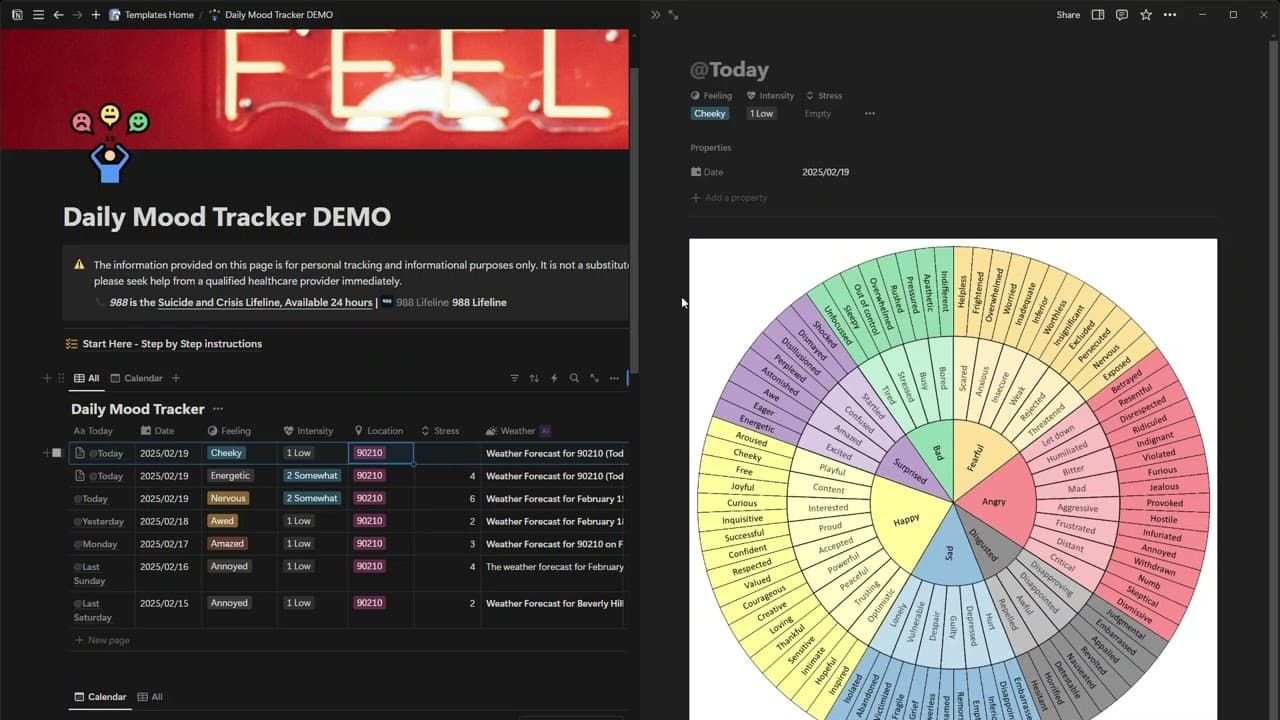
Task: Open the sidebar hamburger menu
Action: pos(38,15)
